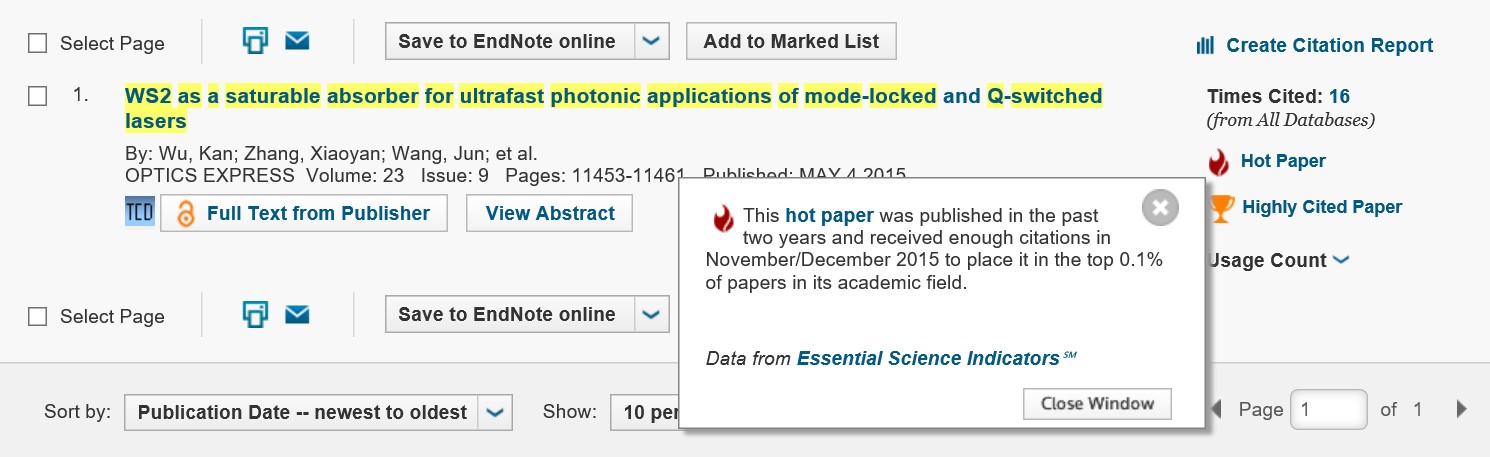
Task: Click the top print icon
Action: coord(256,41)
